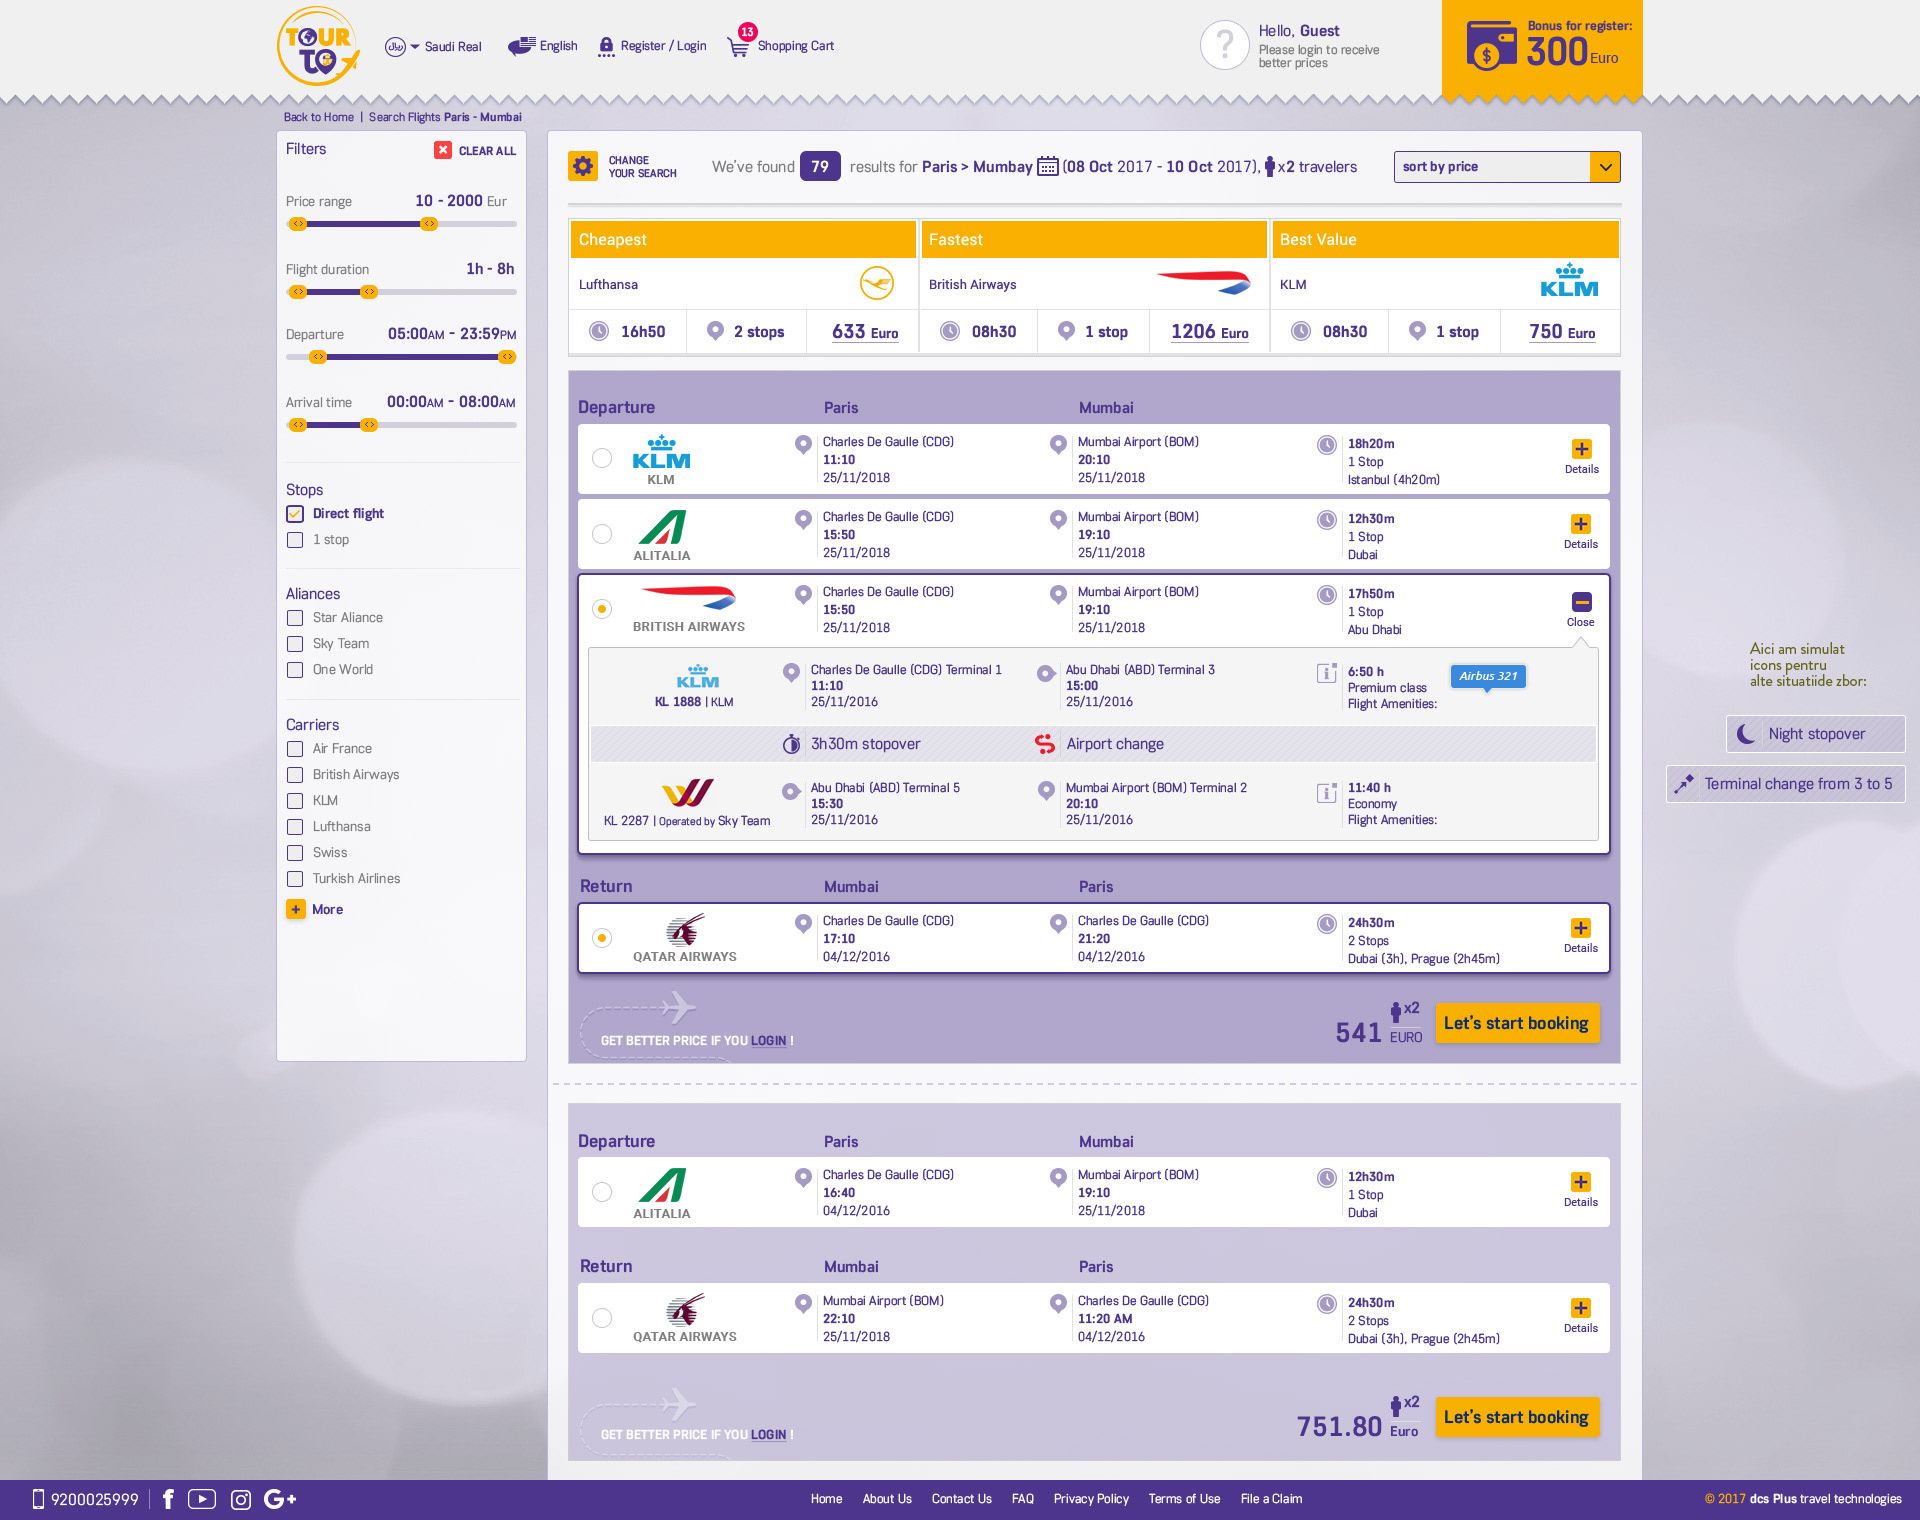Click the Tour To logo
Viewport: 1920px width, 1520px height.
point(317,47)
